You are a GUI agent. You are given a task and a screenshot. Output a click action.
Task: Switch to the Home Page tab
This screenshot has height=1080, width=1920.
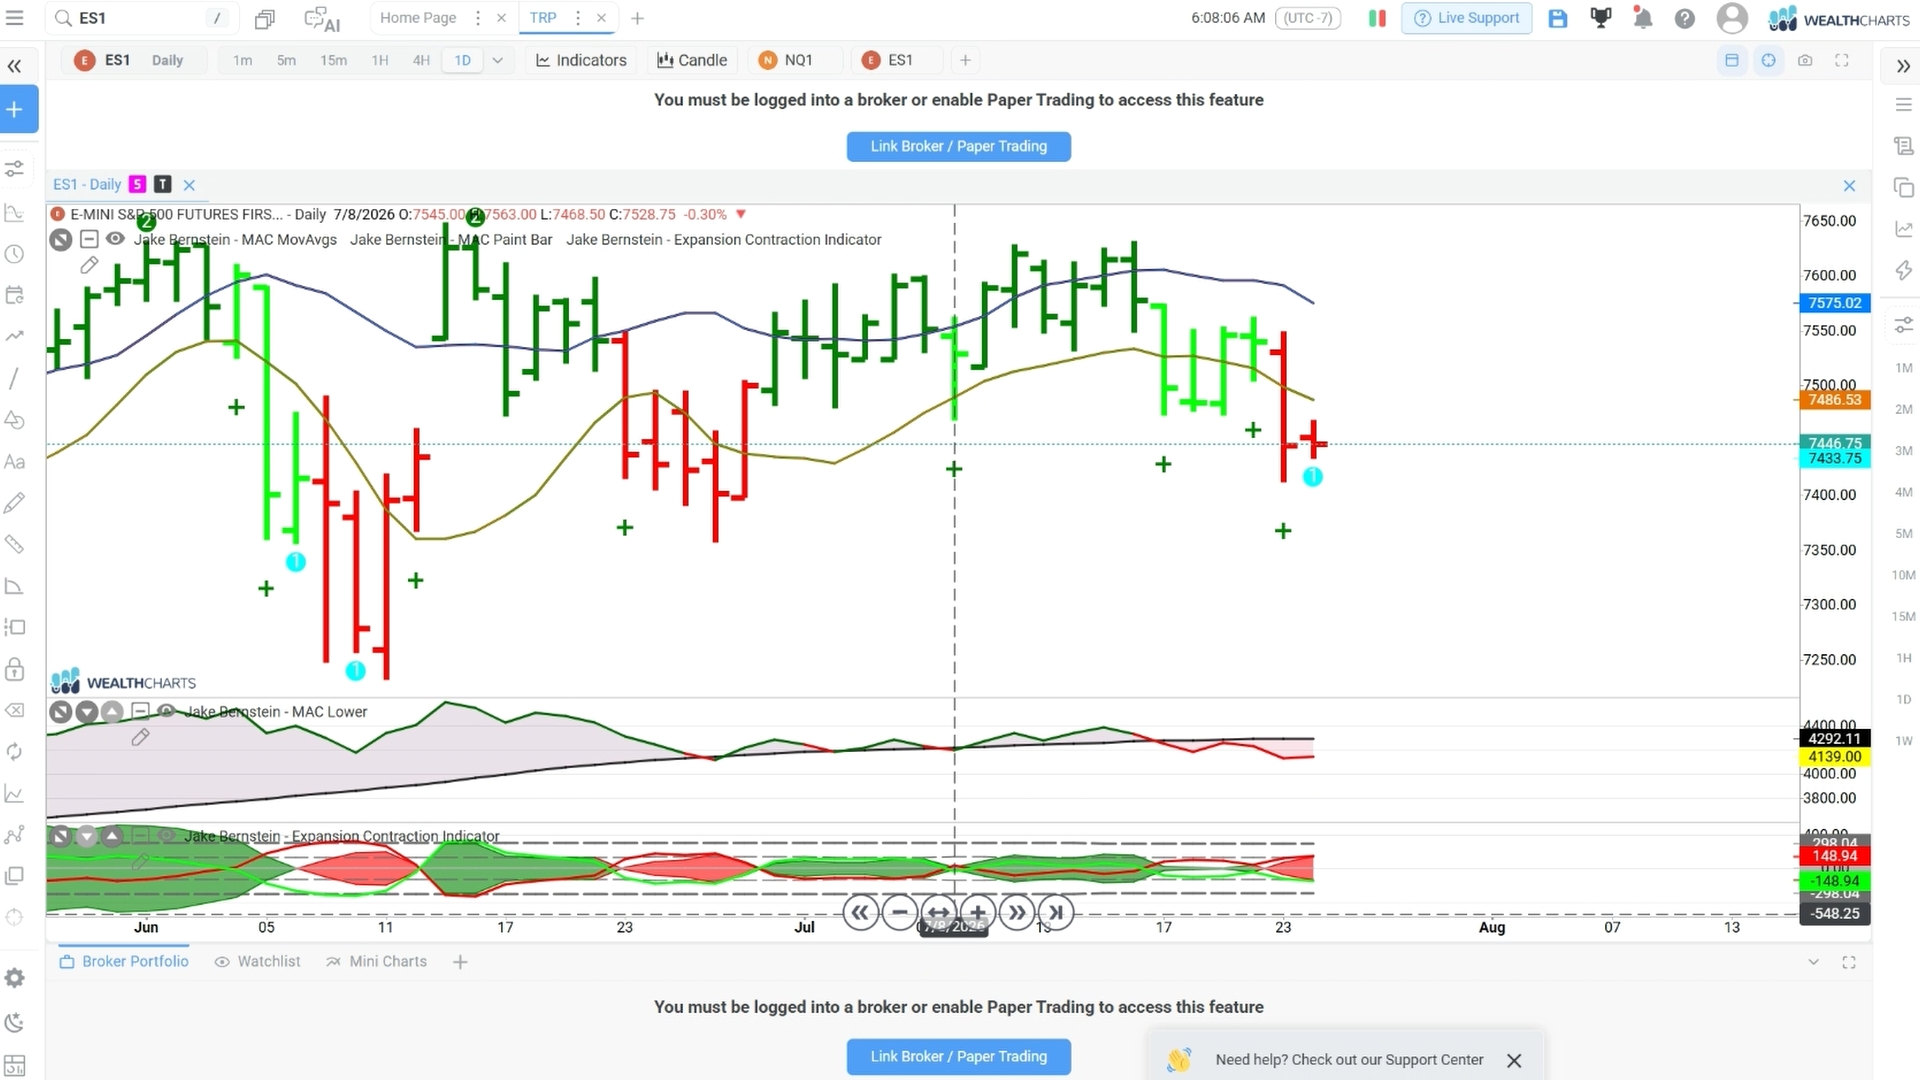point(418,18)
